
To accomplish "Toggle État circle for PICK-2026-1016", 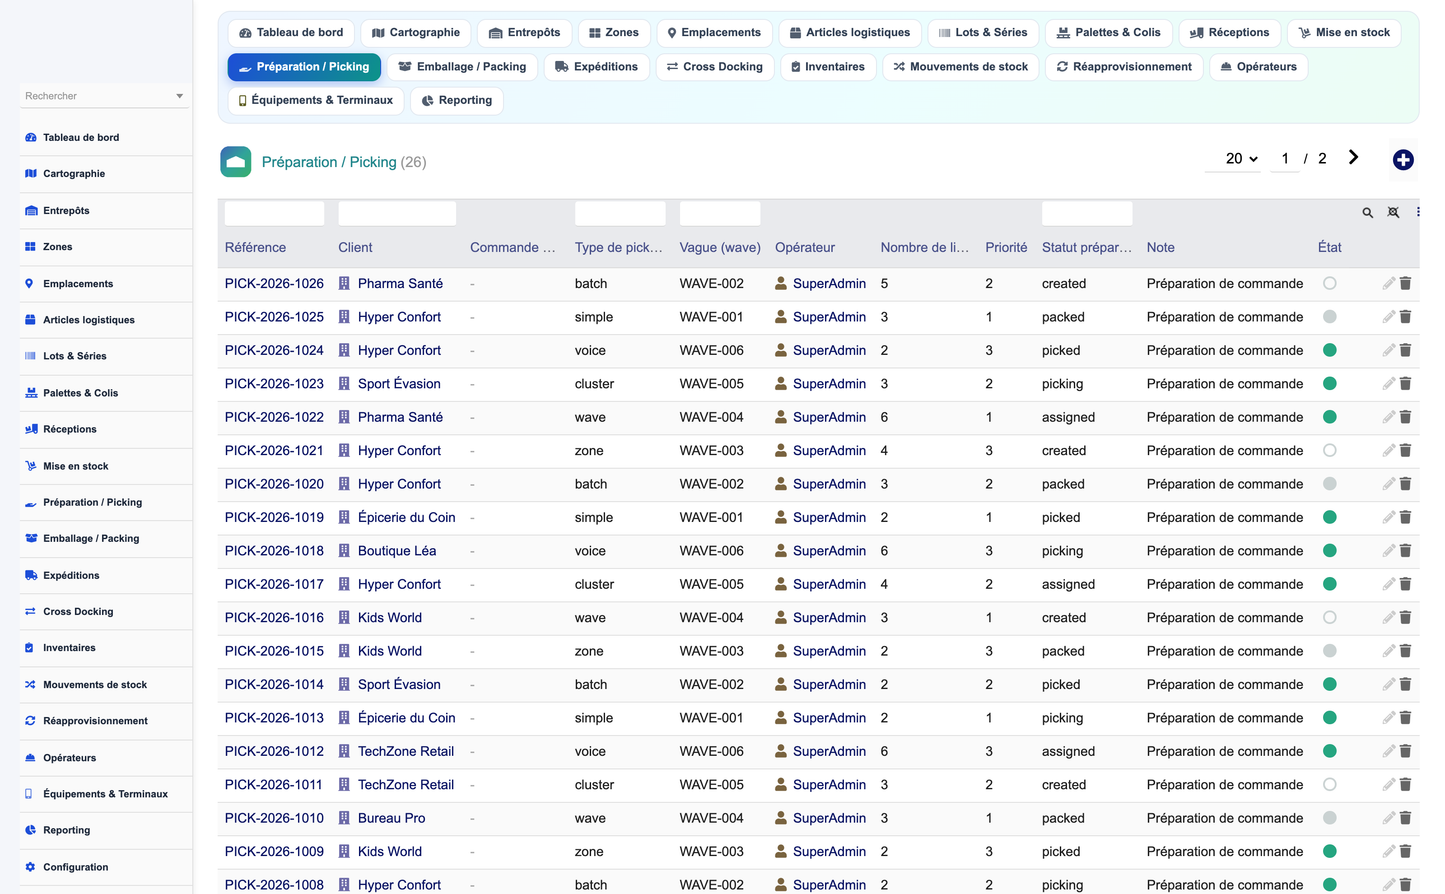I will (1330, 618).
